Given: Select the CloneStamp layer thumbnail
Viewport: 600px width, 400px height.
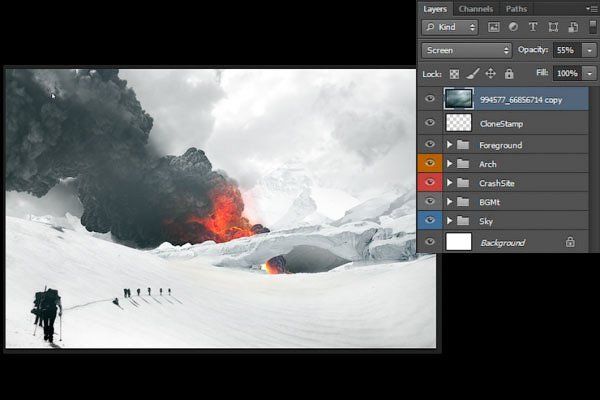Looking at the screenshot, I should [x=459, y=122].
